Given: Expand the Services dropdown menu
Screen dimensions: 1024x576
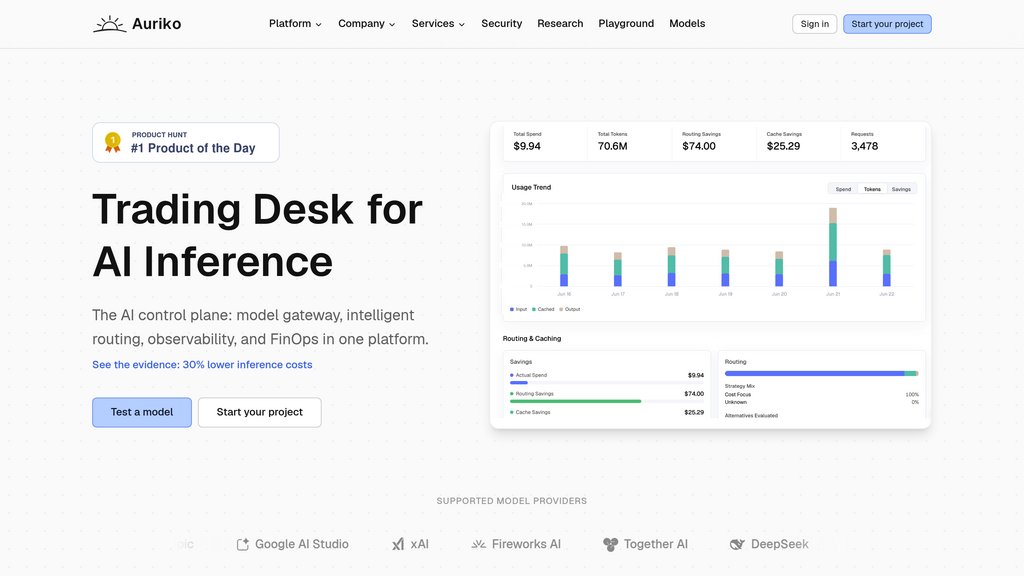Looking at the screenshot, I should coord(438,24).
